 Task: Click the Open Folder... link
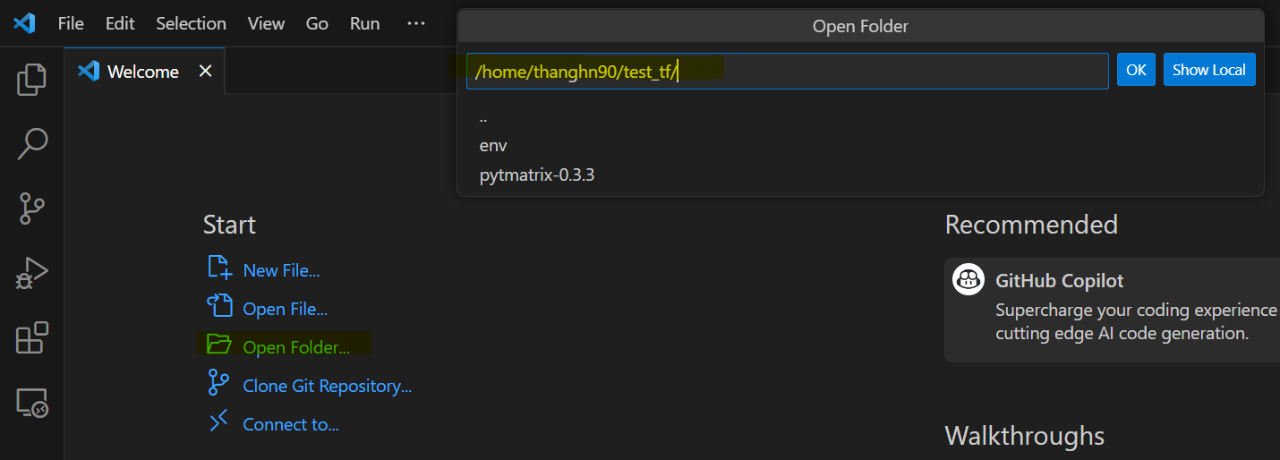point(296,348)
